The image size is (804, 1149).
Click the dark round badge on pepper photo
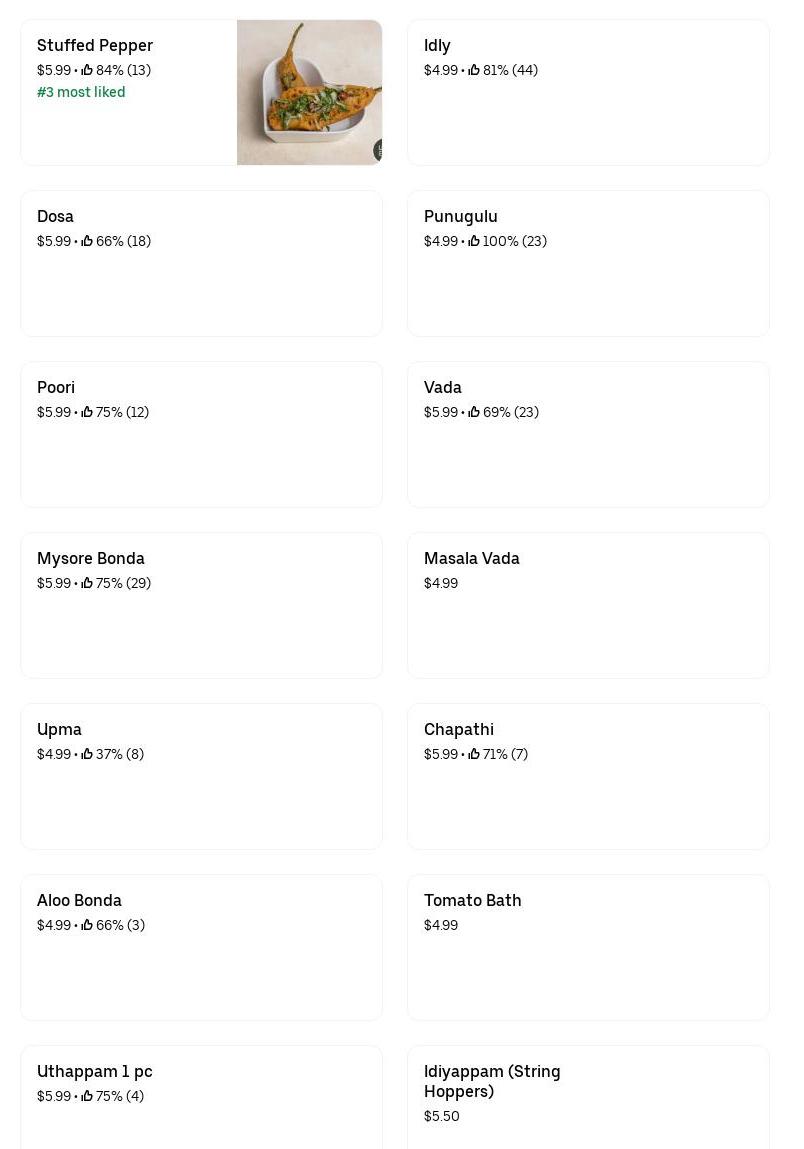point(378,150)
